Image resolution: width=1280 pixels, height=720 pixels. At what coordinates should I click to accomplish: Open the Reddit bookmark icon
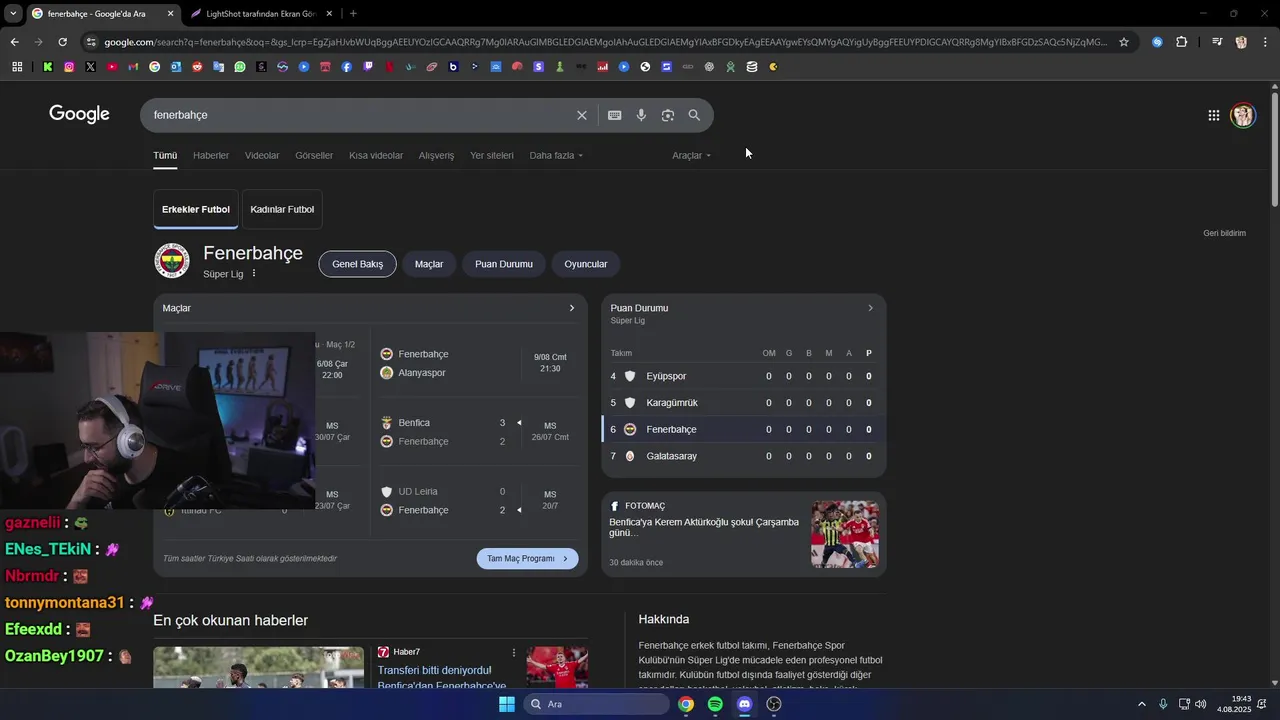click(x=197, y=67)
